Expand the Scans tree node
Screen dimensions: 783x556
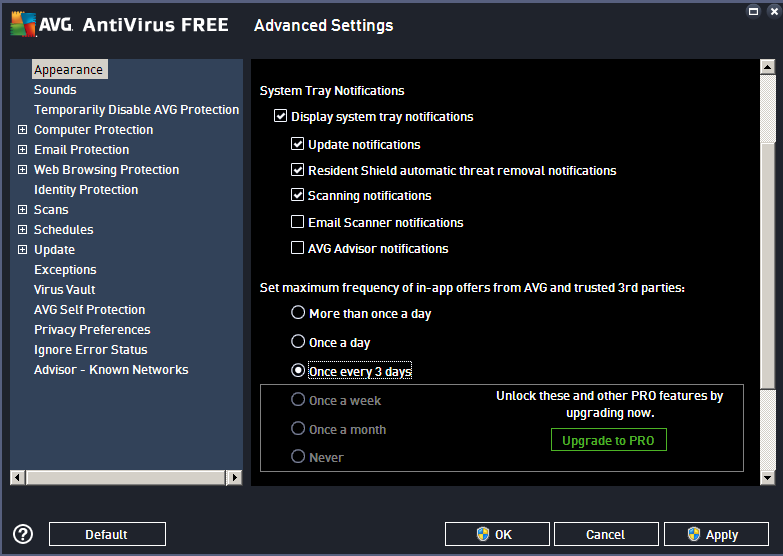tap(22, 210)
